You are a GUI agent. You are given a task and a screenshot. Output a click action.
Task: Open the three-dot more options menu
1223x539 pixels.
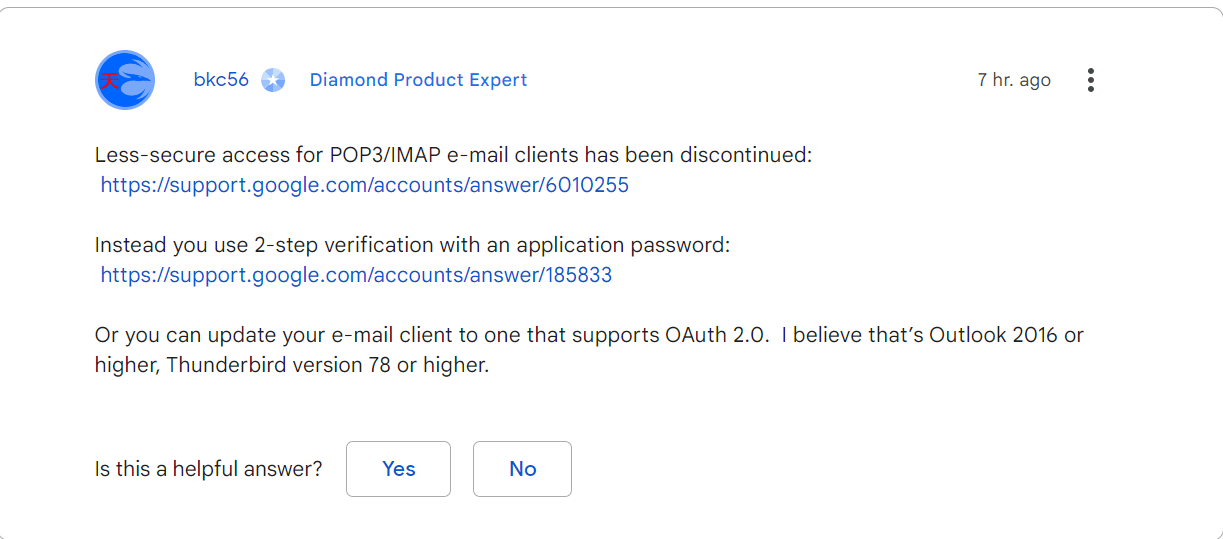pos(1090,80)
